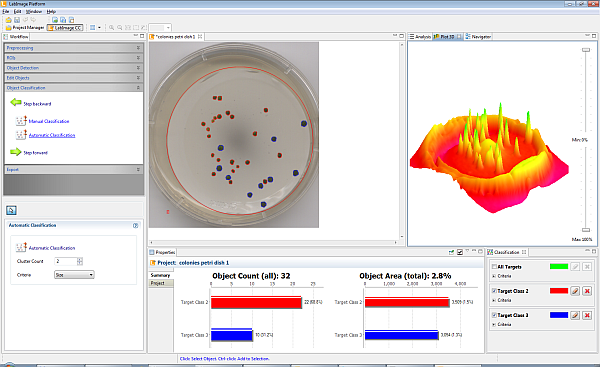Click the zoom out magnifier icon
Image resolution: width=600 pixels, height=367 pixels.
pos(120,28)
